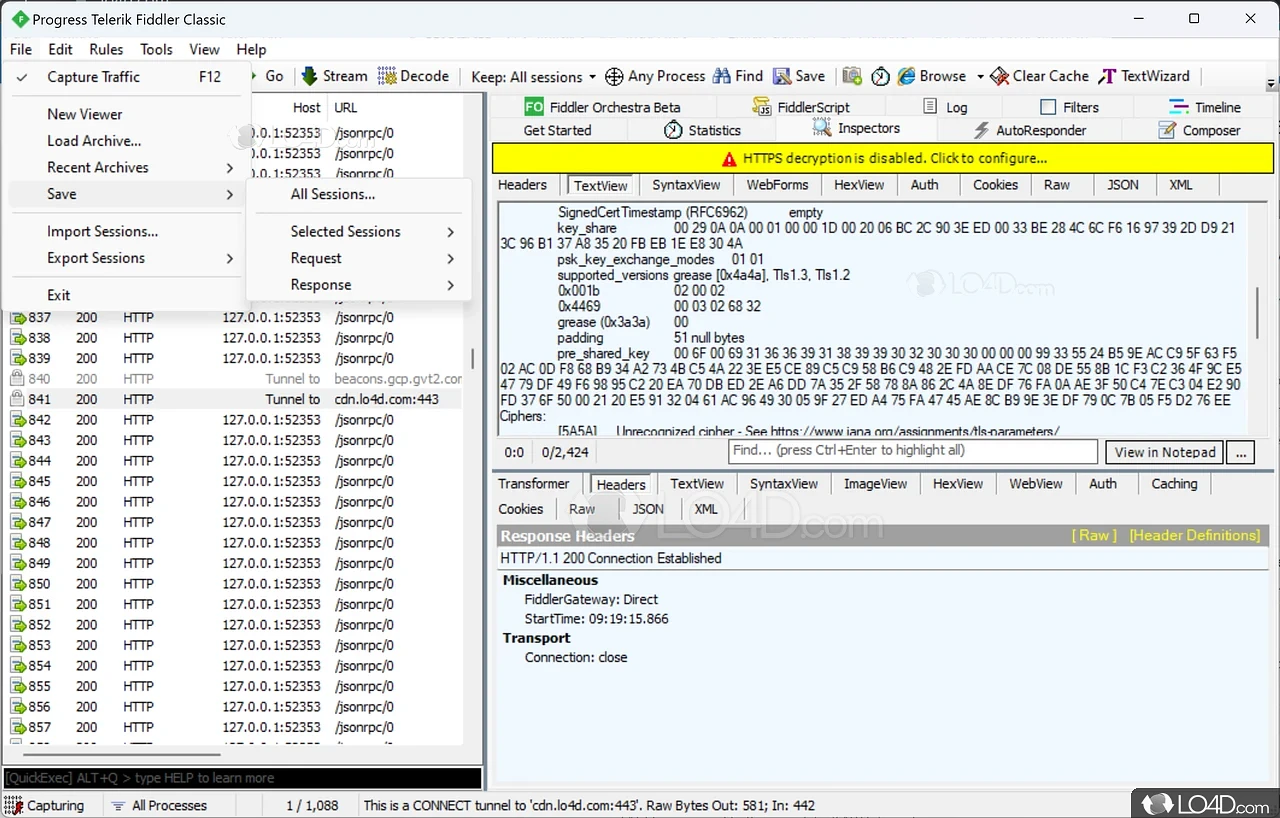Click the stopwatch timer icon in toolbar
1280x818 pixels.
[880, 76]
